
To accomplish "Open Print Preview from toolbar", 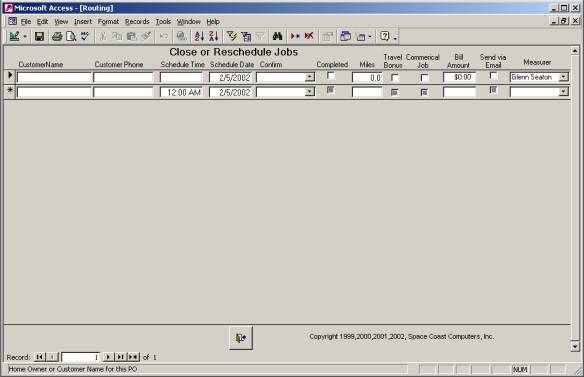I will click(71, 36).
